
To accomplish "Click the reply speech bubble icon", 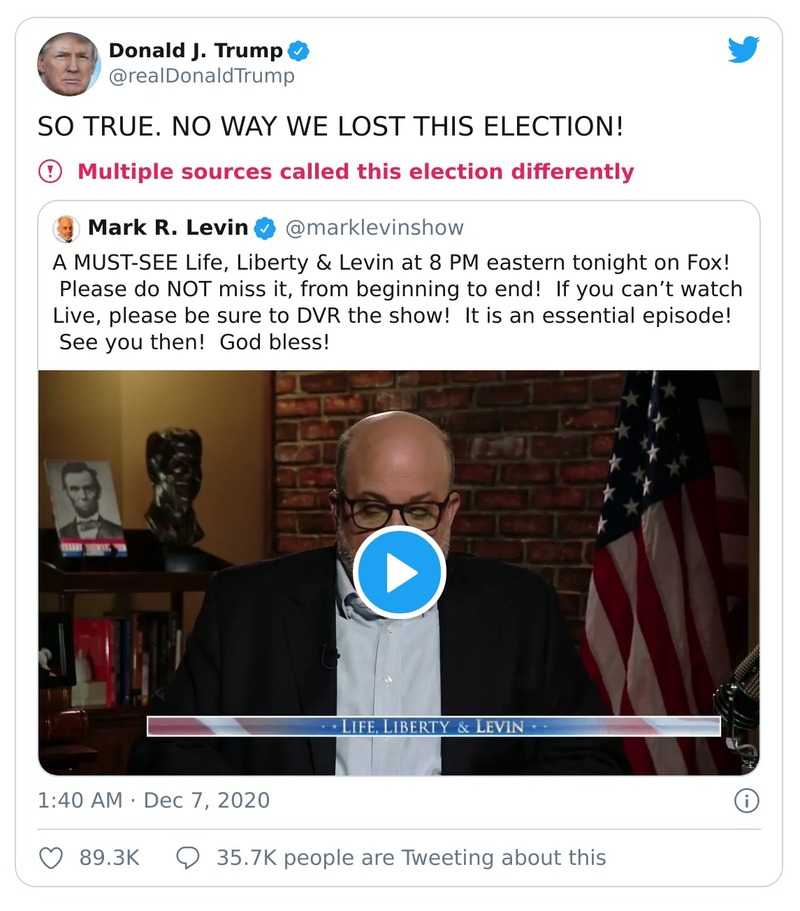I will pyautogui.click(x=188, y=858).
